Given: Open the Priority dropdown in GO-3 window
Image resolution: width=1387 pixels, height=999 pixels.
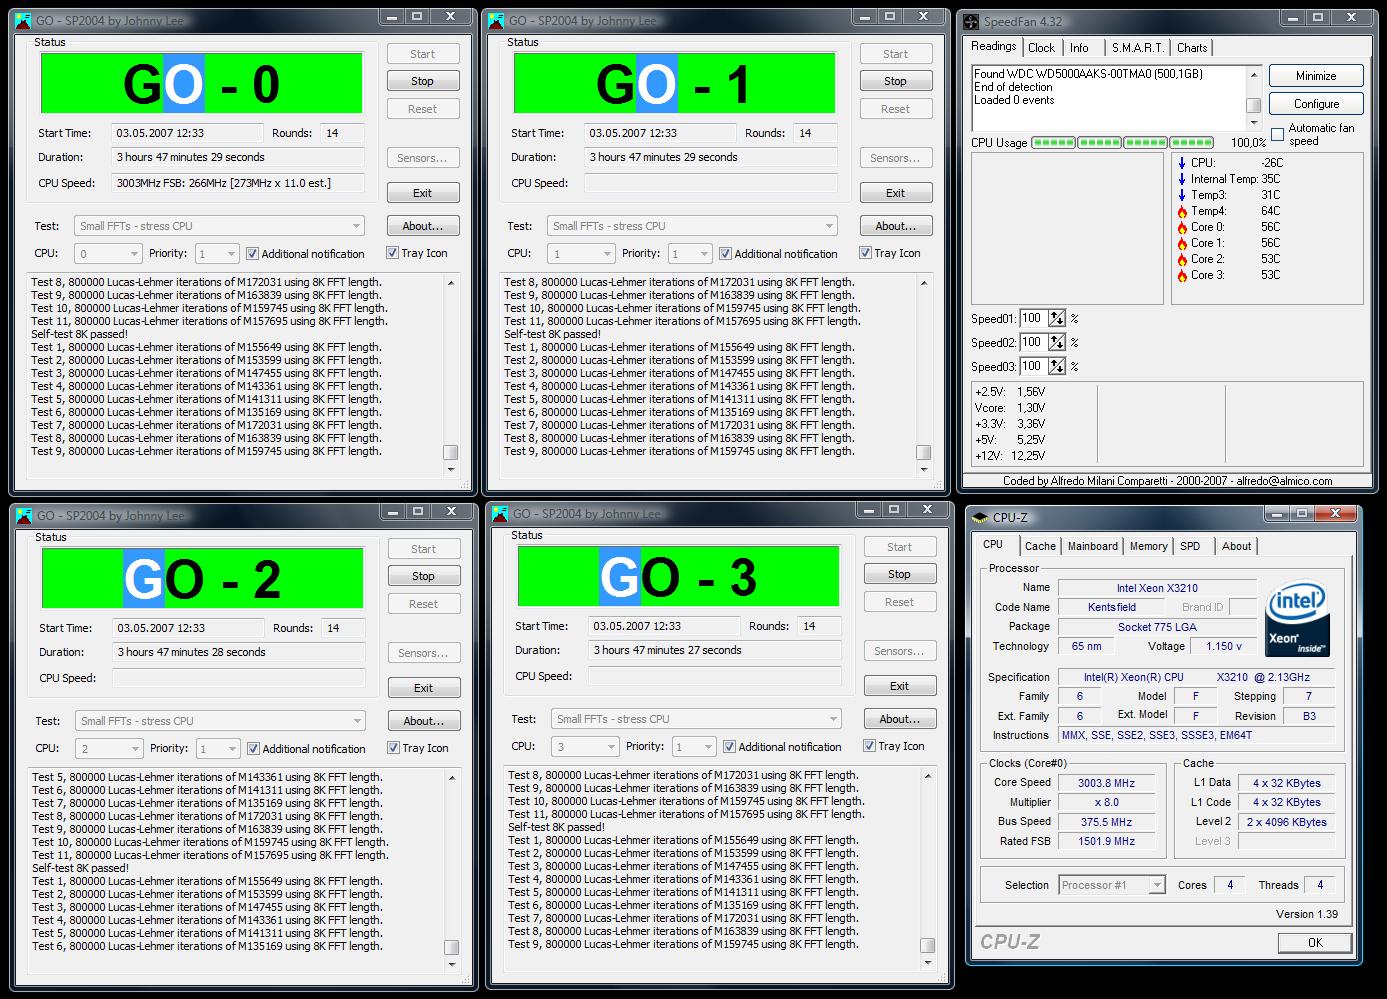Looking at the screenshot, I should [x=695, y=747].
